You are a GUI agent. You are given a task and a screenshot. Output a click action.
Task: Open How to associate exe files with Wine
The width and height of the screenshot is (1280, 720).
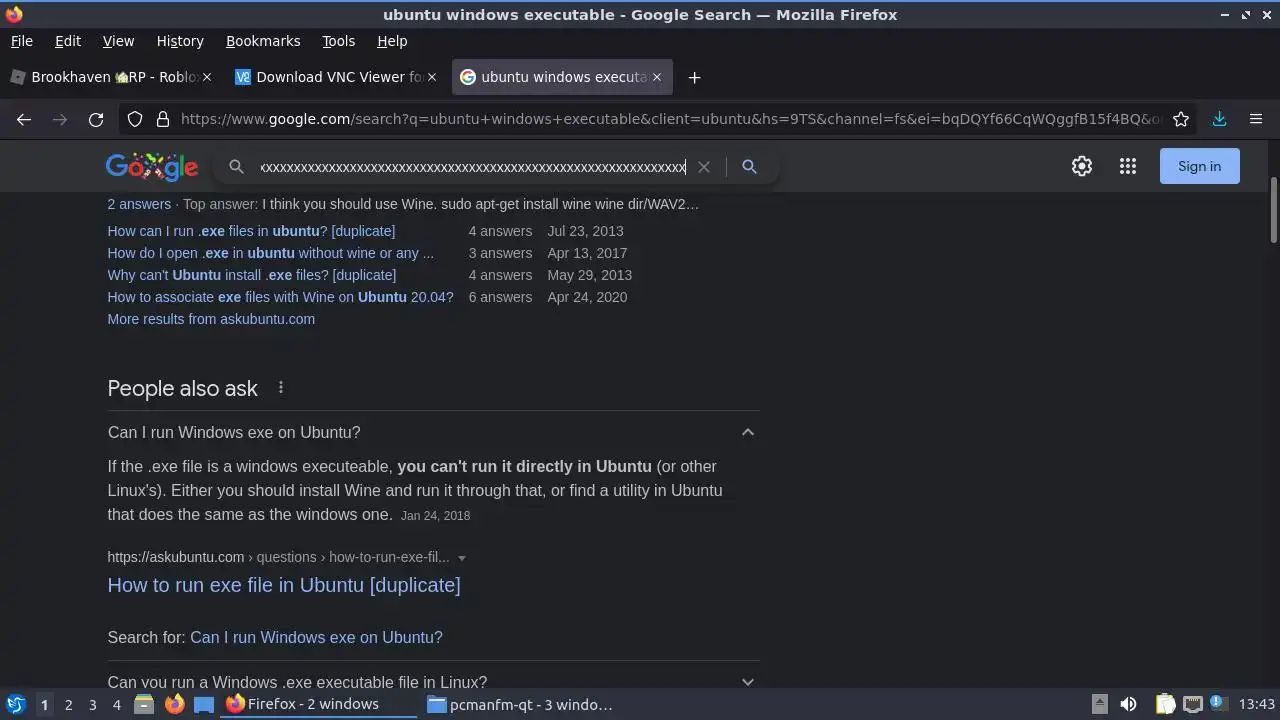[280, 297]
